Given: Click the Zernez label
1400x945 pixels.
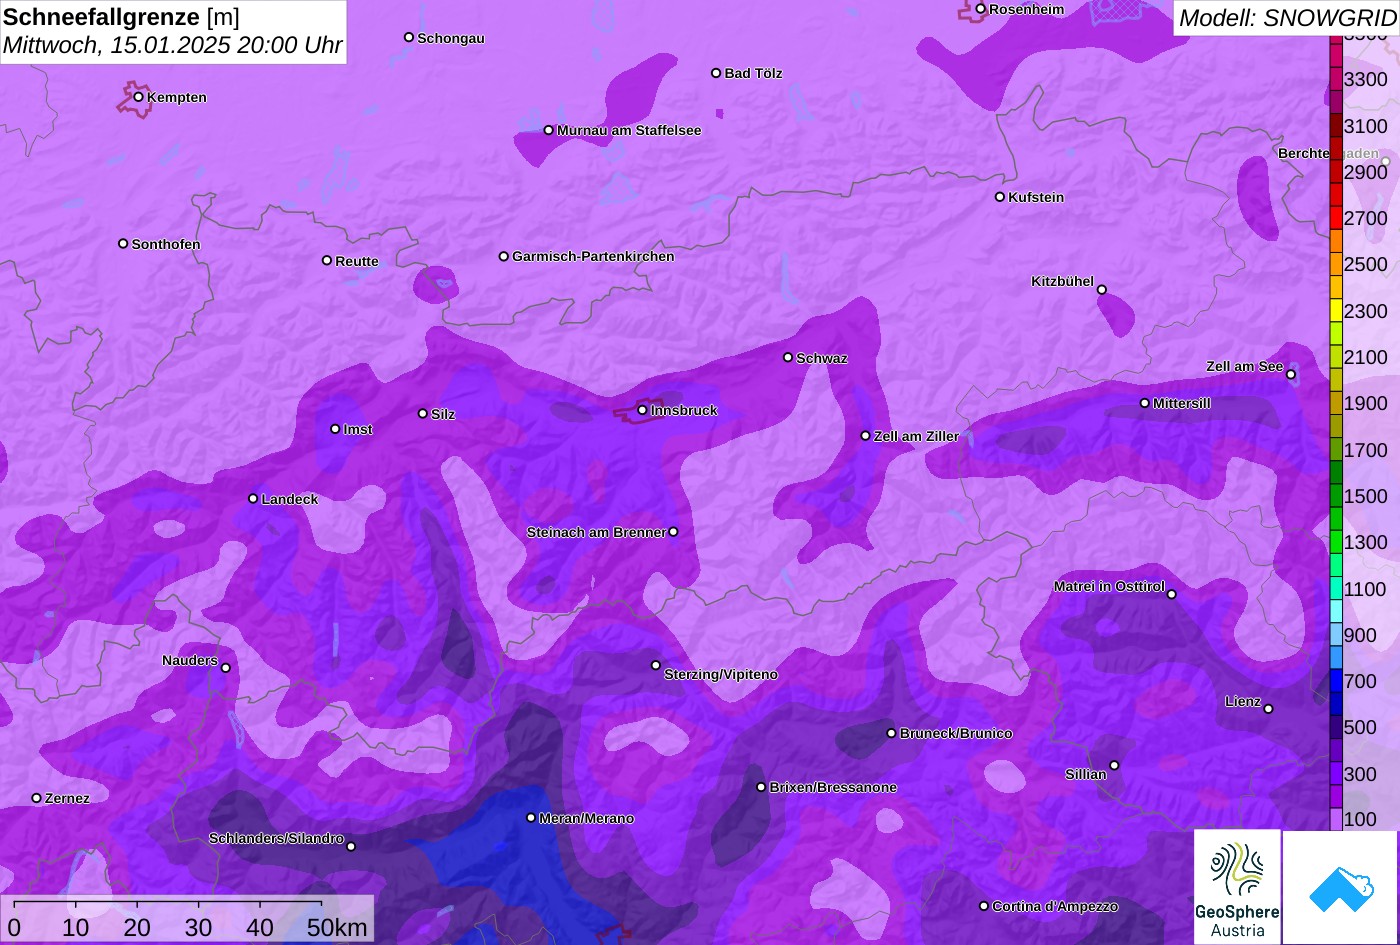Looking at the screenshot, I should (x=67, y=798).
